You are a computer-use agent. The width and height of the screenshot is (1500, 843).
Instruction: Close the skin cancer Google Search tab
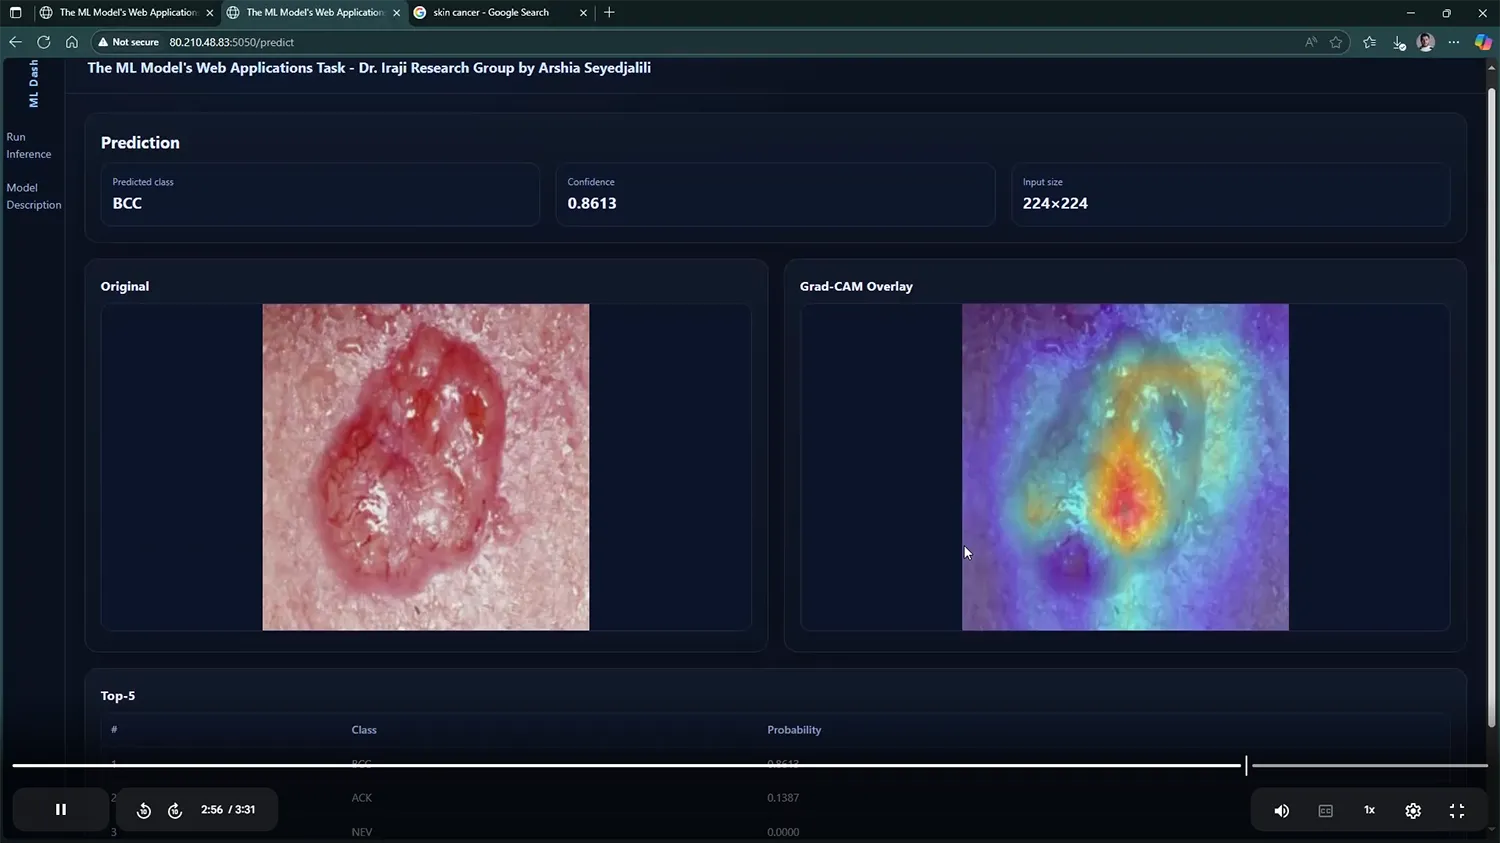[x=583, y=12]
